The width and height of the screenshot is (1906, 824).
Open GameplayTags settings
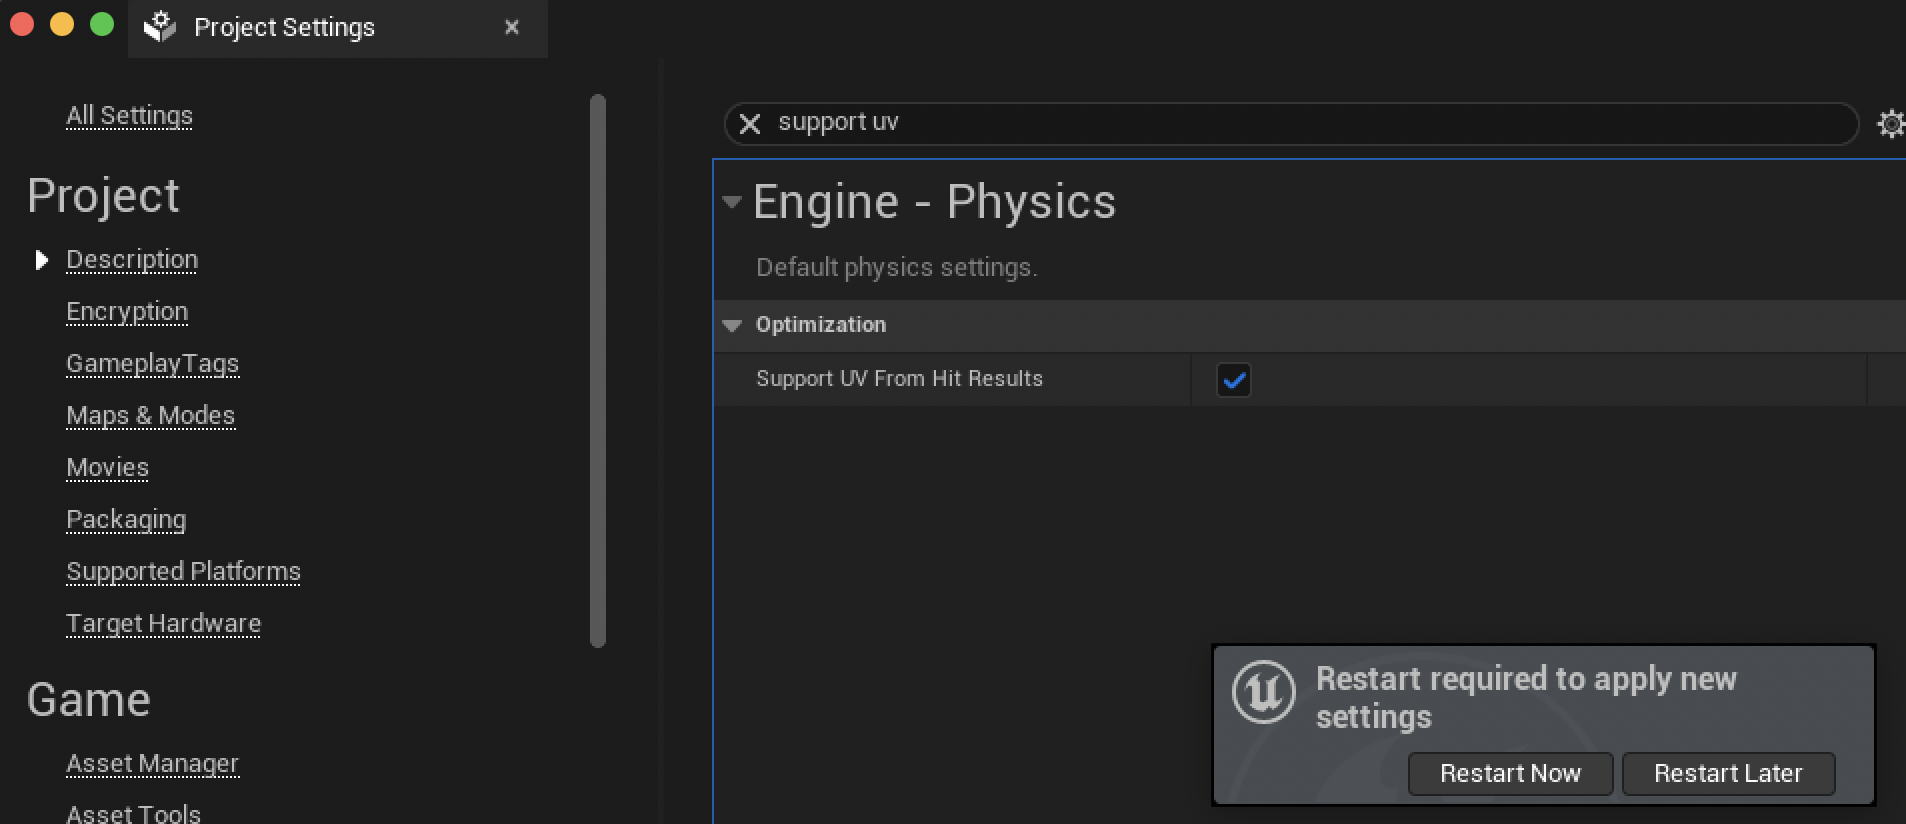(x=152, y=364)
